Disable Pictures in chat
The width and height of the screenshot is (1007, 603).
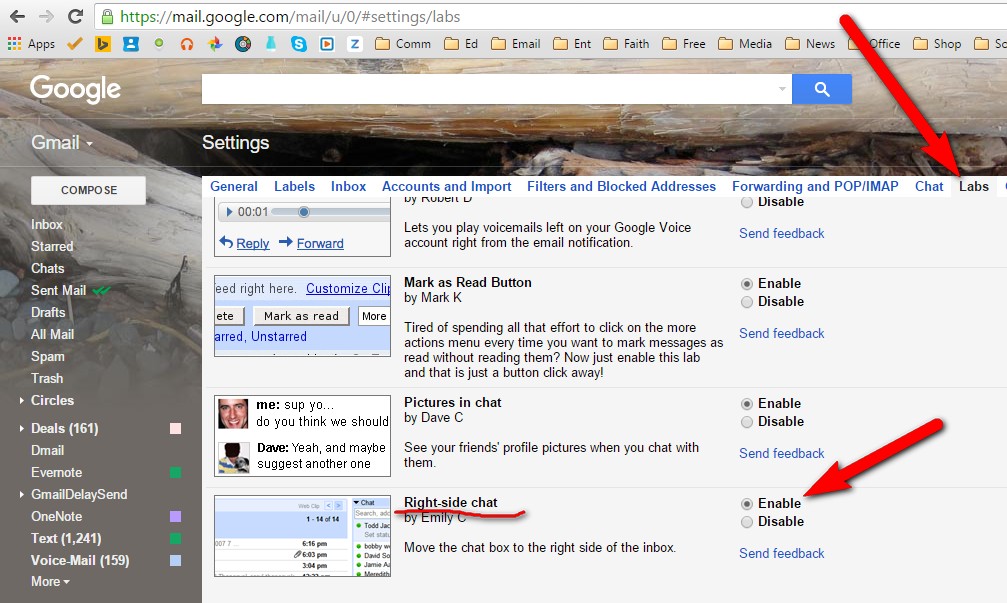748,421
